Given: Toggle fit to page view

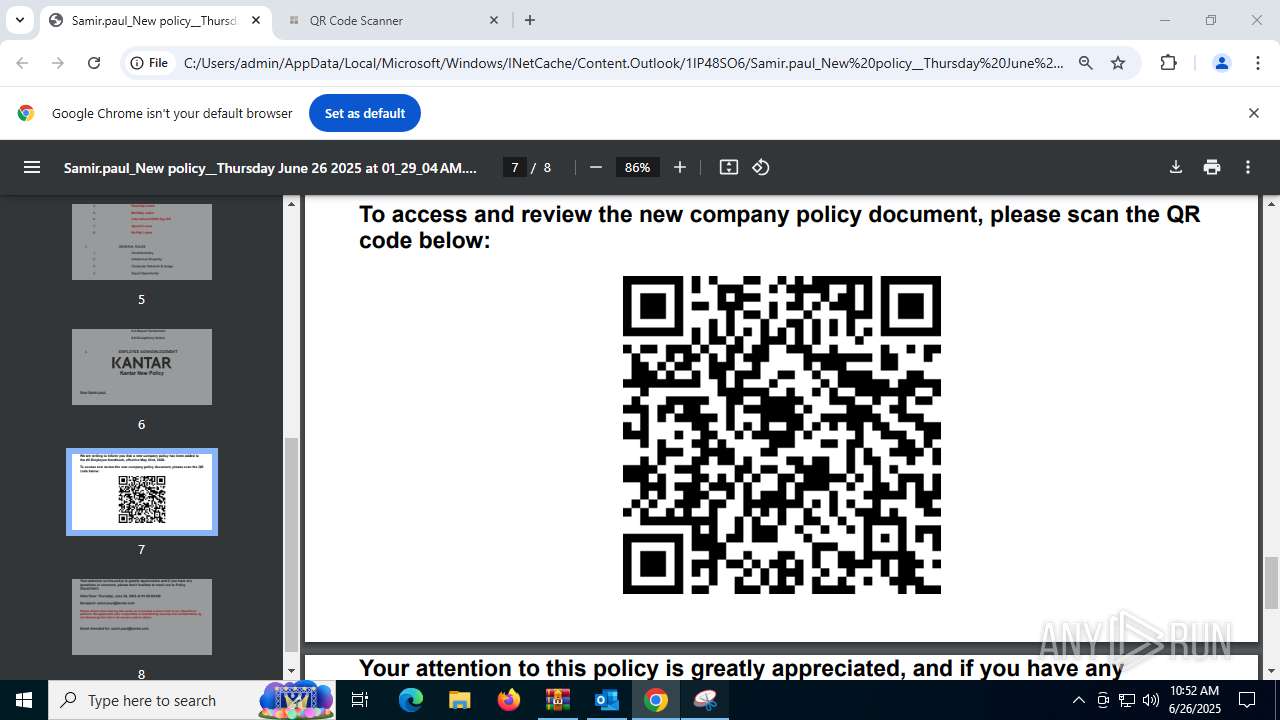Looking at the screenshot, I should (729, 167).
